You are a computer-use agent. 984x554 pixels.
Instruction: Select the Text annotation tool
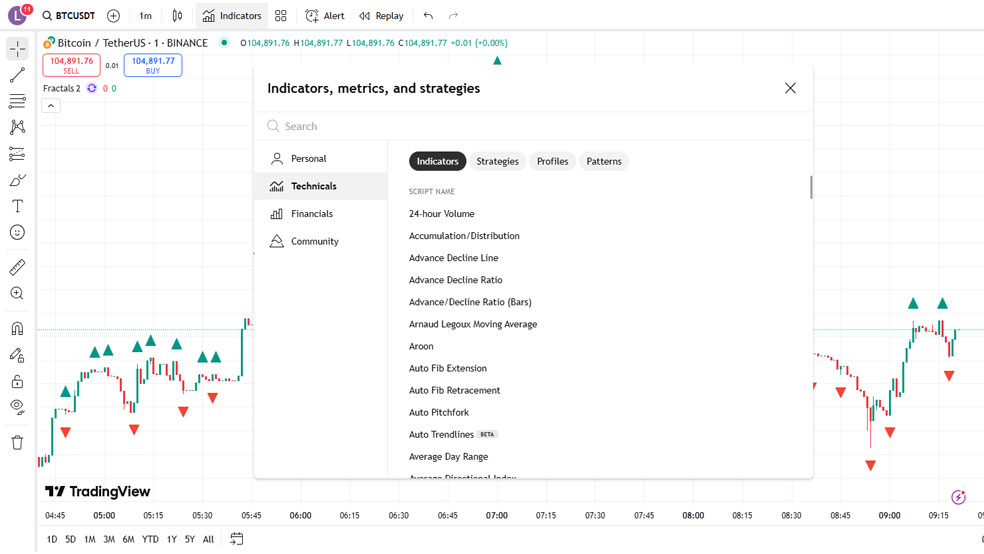18,206
